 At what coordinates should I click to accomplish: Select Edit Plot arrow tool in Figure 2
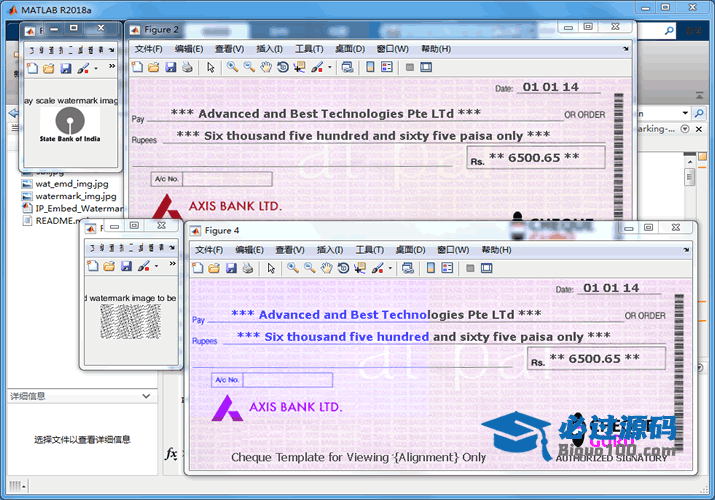point(210,67)
